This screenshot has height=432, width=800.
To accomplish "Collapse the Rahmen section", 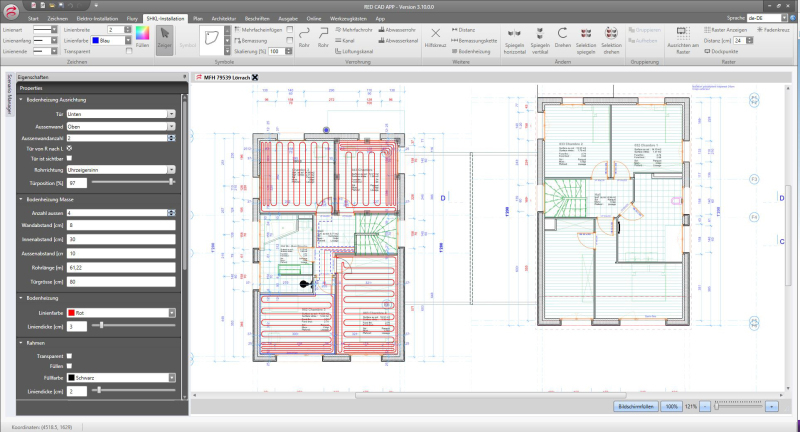I will [x=21, y=343].
